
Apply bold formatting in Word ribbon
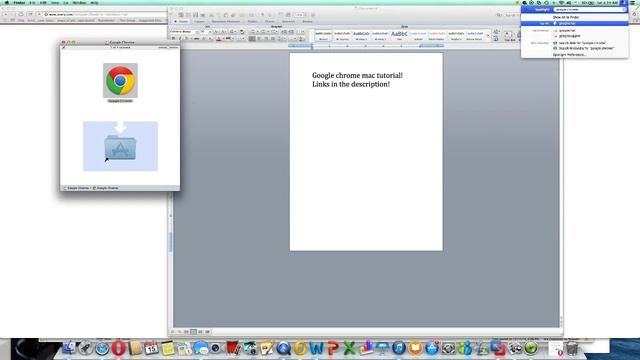[x=173, y=39]
